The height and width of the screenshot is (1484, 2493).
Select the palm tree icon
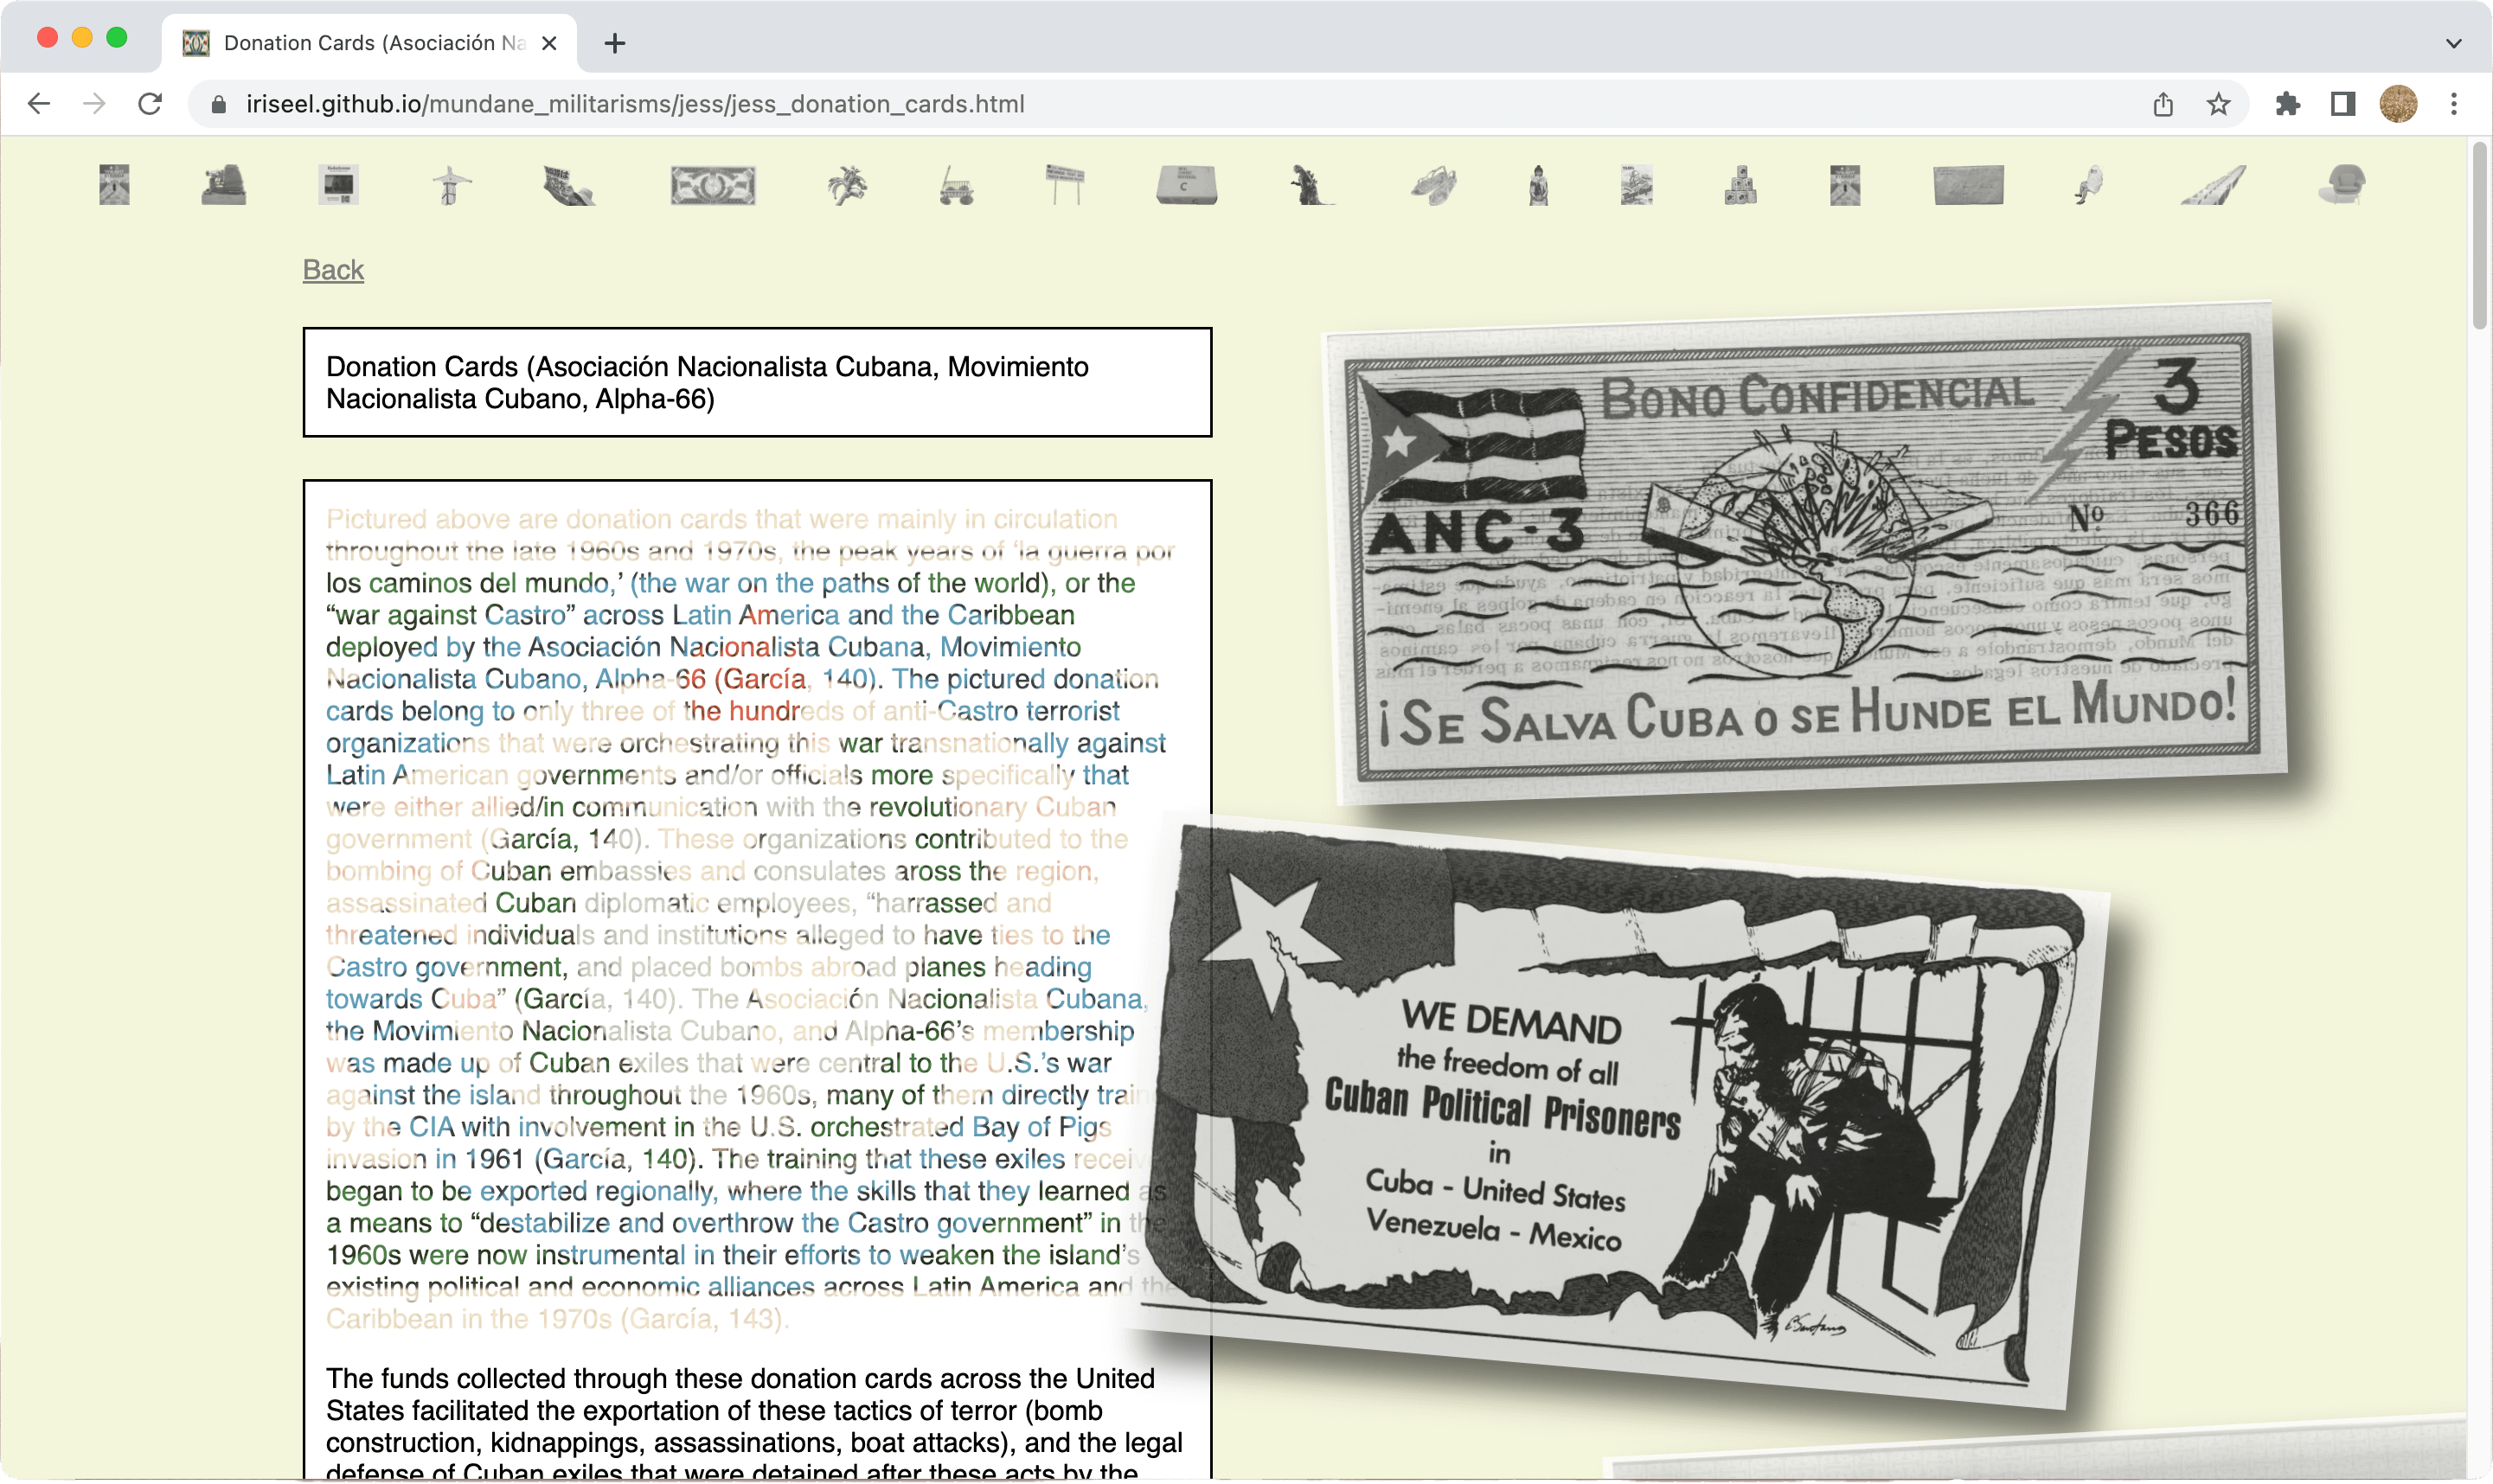(847, 186)
